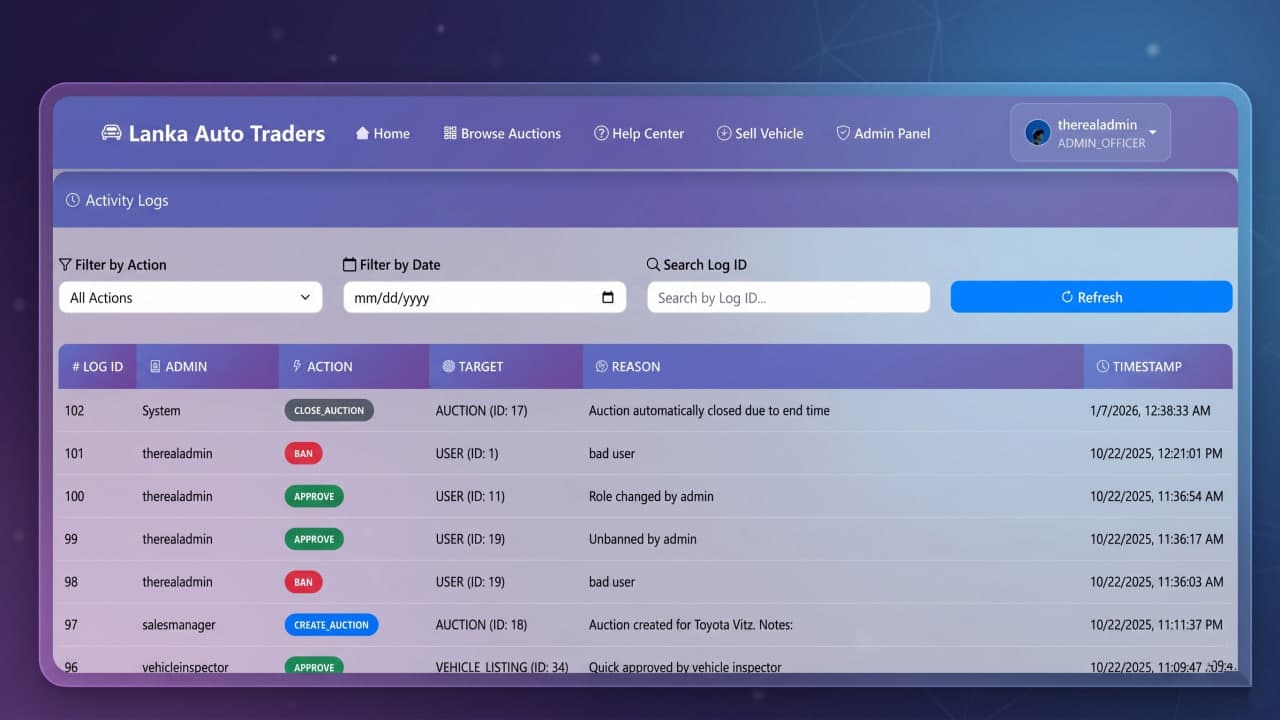Click 'Auction created for Toyota Vitz' reason
The height and width of the screenshot is (720, 1280).
tap(690, 625)
